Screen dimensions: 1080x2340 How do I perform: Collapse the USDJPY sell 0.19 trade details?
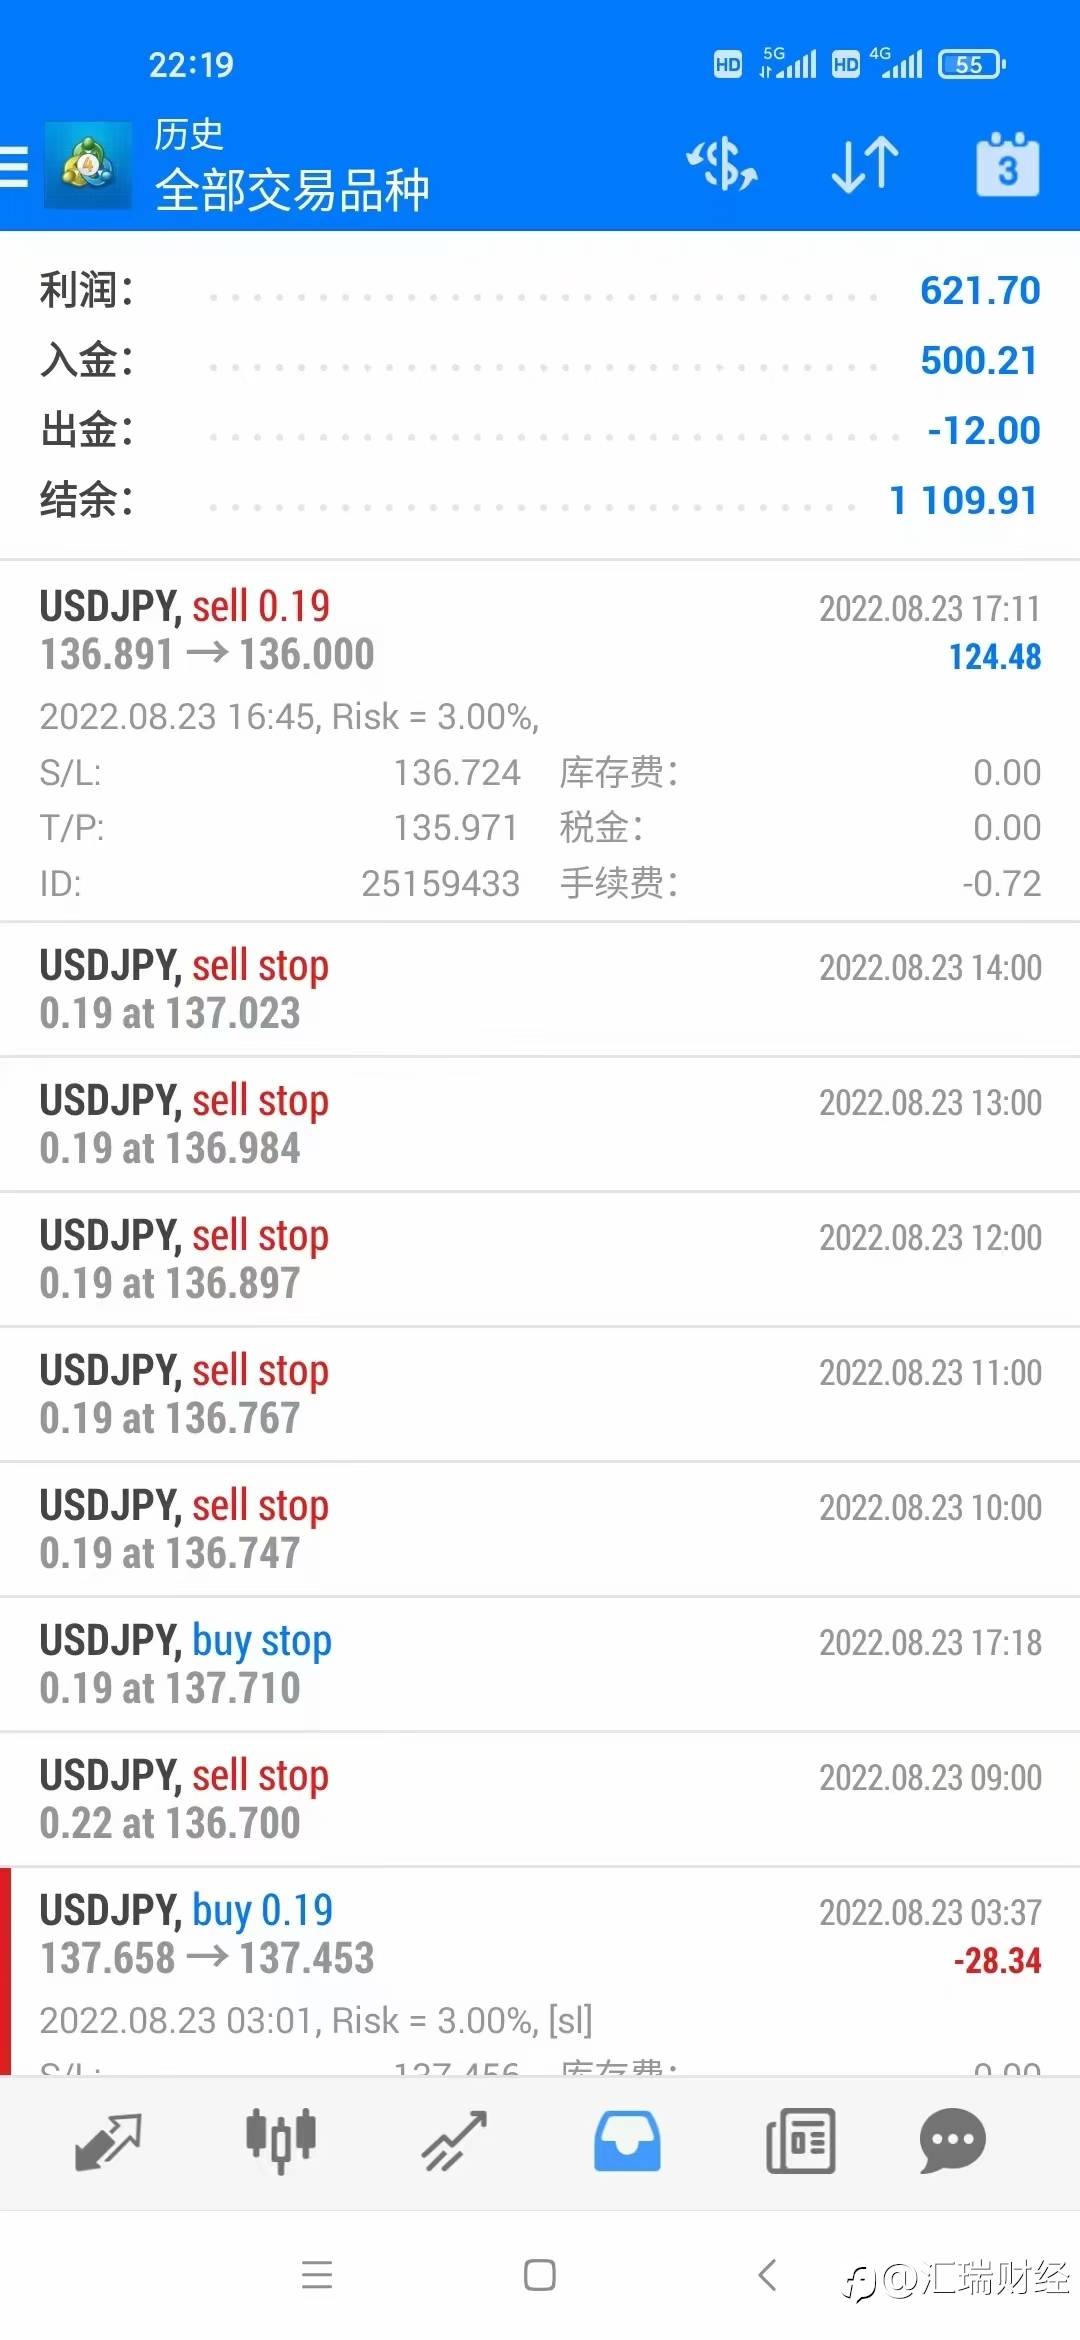540,632
